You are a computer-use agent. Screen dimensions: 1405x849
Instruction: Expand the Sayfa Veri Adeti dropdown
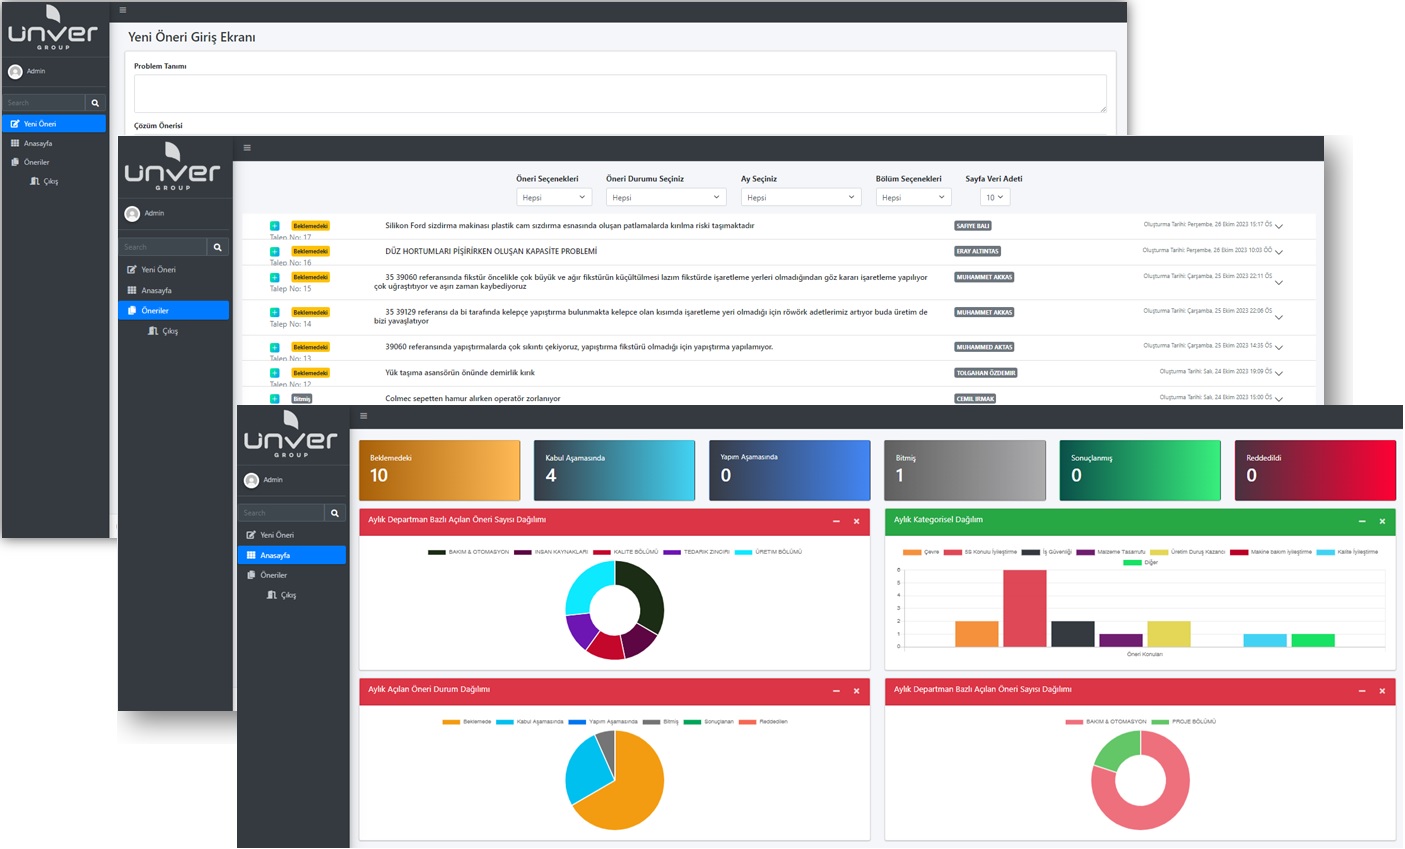(x=994, y=197)
